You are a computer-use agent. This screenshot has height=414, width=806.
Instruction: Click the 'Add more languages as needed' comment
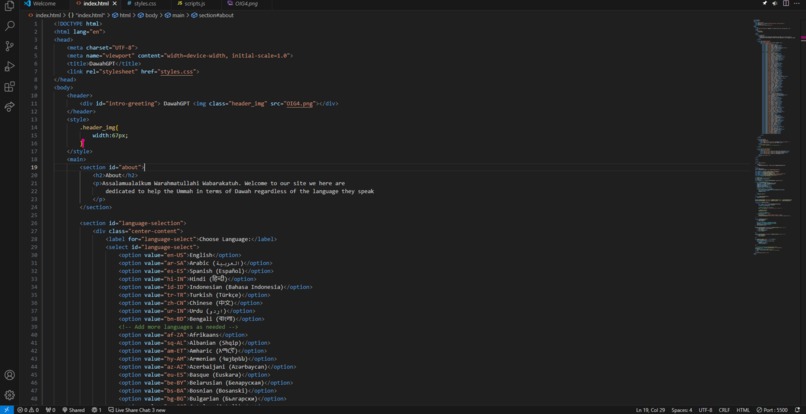[x=178, y=327]
